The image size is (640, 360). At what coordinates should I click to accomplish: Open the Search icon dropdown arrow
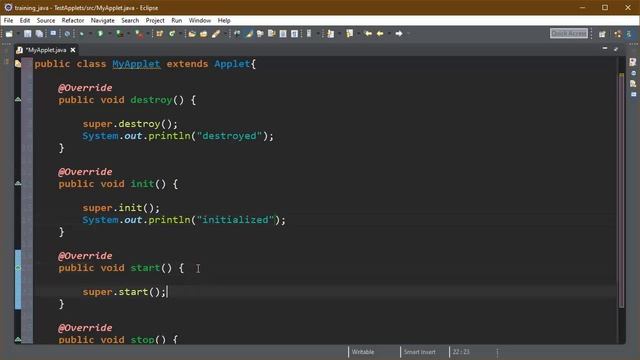[x=224, y=33]
